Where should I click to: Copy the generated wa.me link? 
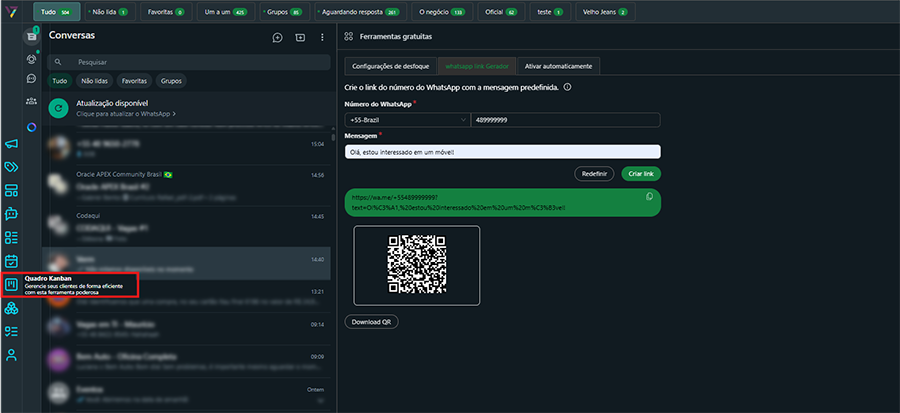point(650,197)
